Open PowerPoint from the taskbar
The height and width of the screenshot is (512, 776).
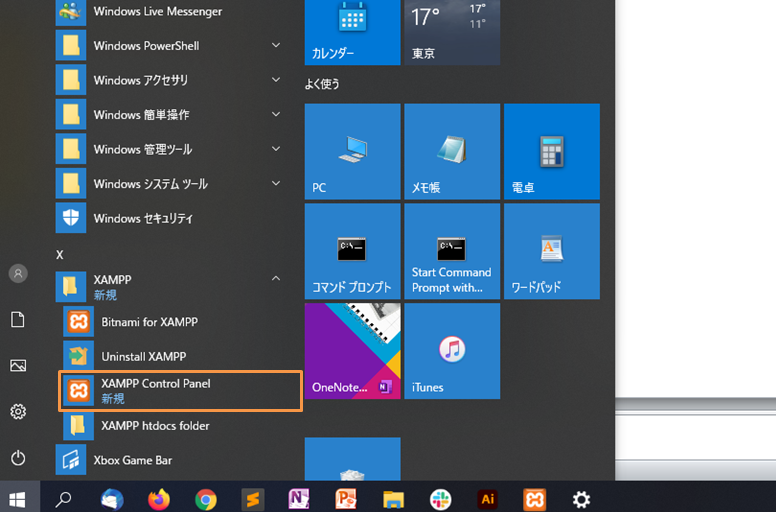[x=346, y=499]
